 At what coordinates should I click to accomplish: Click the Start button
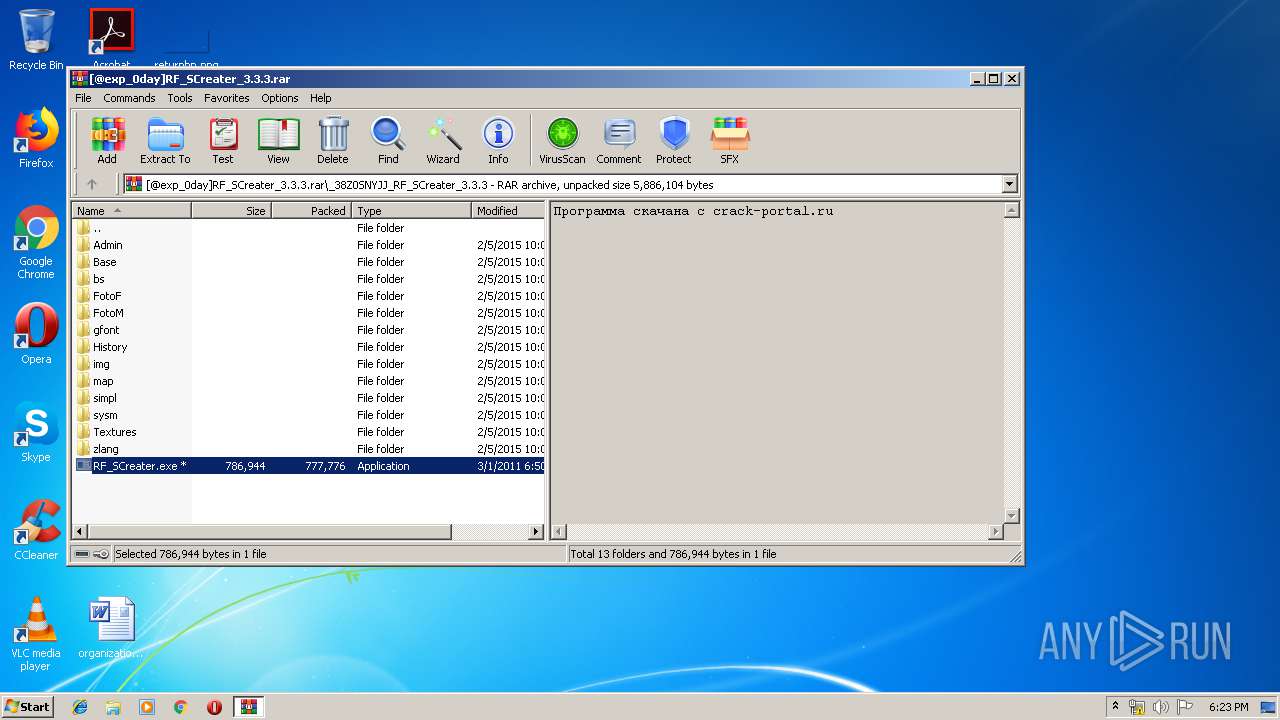pyautogui.click(x=27, y=707)
